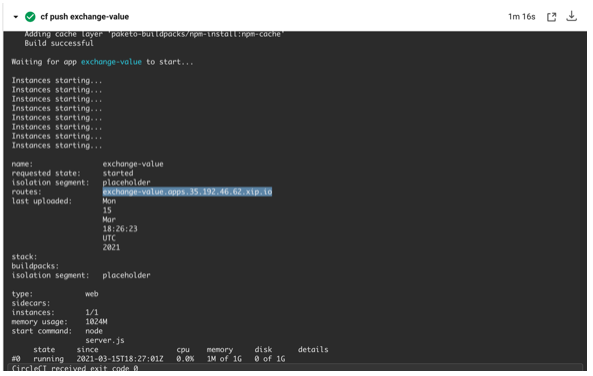This screenshot has width=593, height=376.
Task: Click the 'sidecars:' label
Action: coord(31,303)
